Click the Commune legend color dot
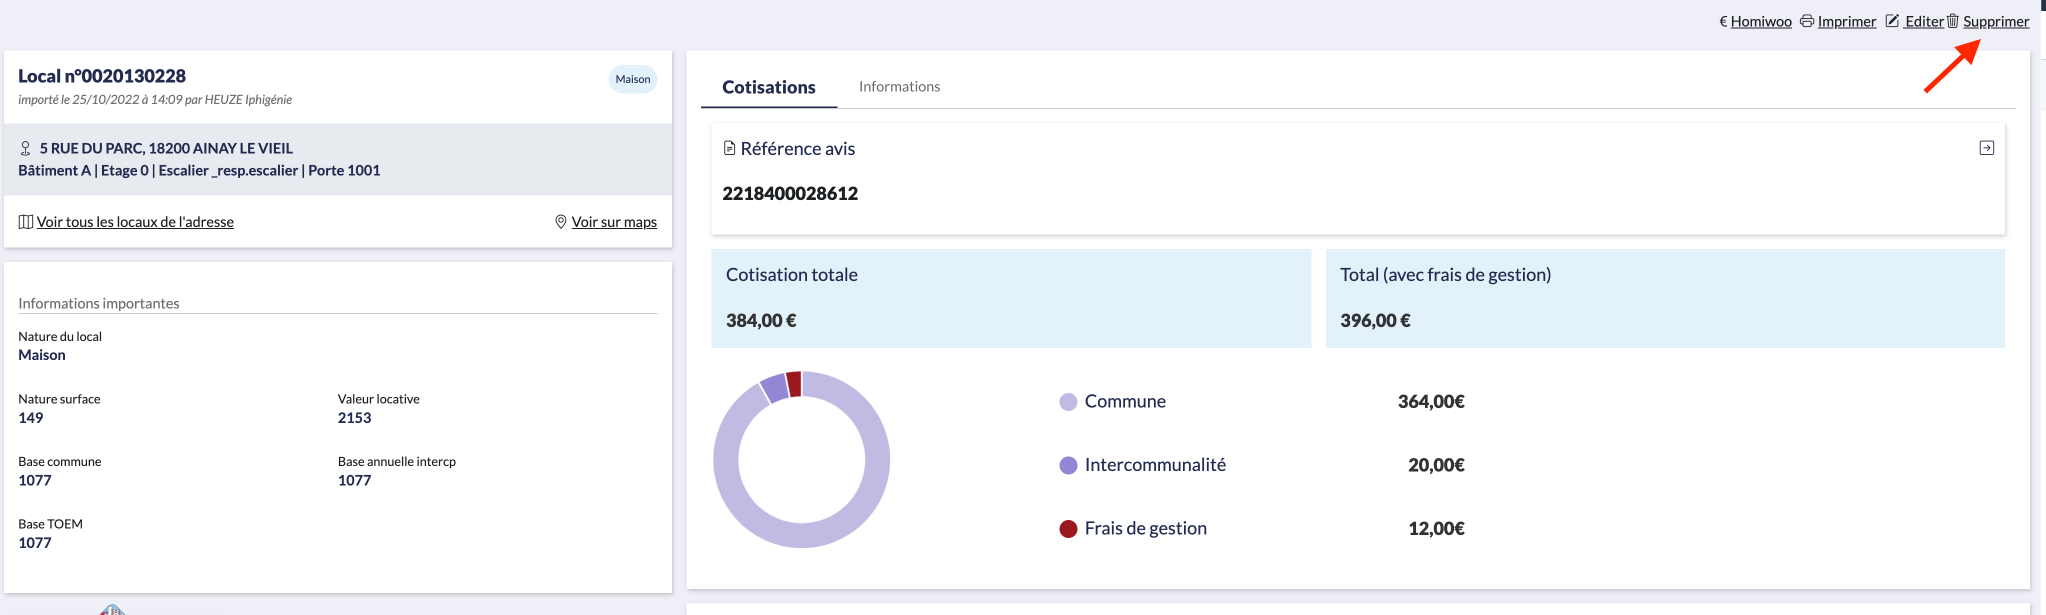 (1068, 402)
